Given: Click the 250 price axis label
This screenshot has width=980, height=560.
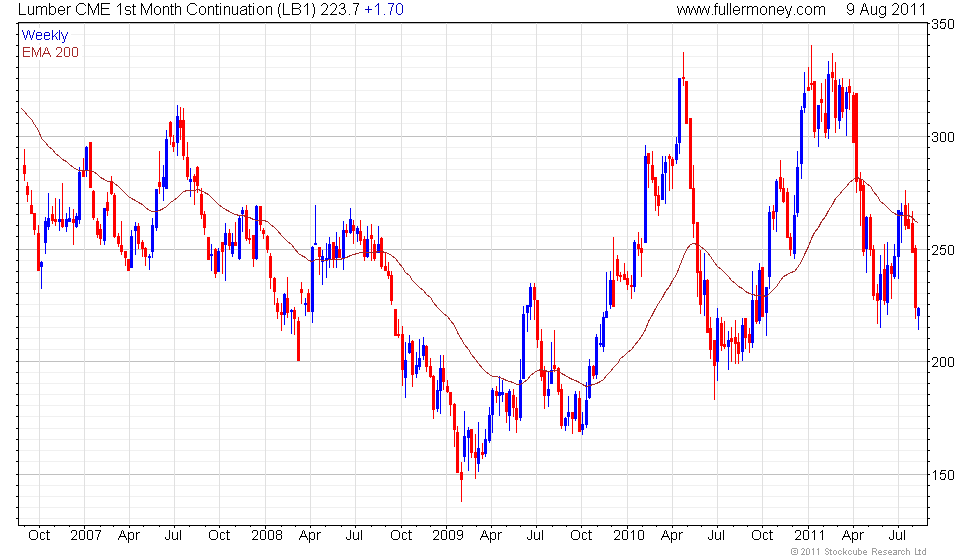Looking at the screenshot, I should coord(943,250).
